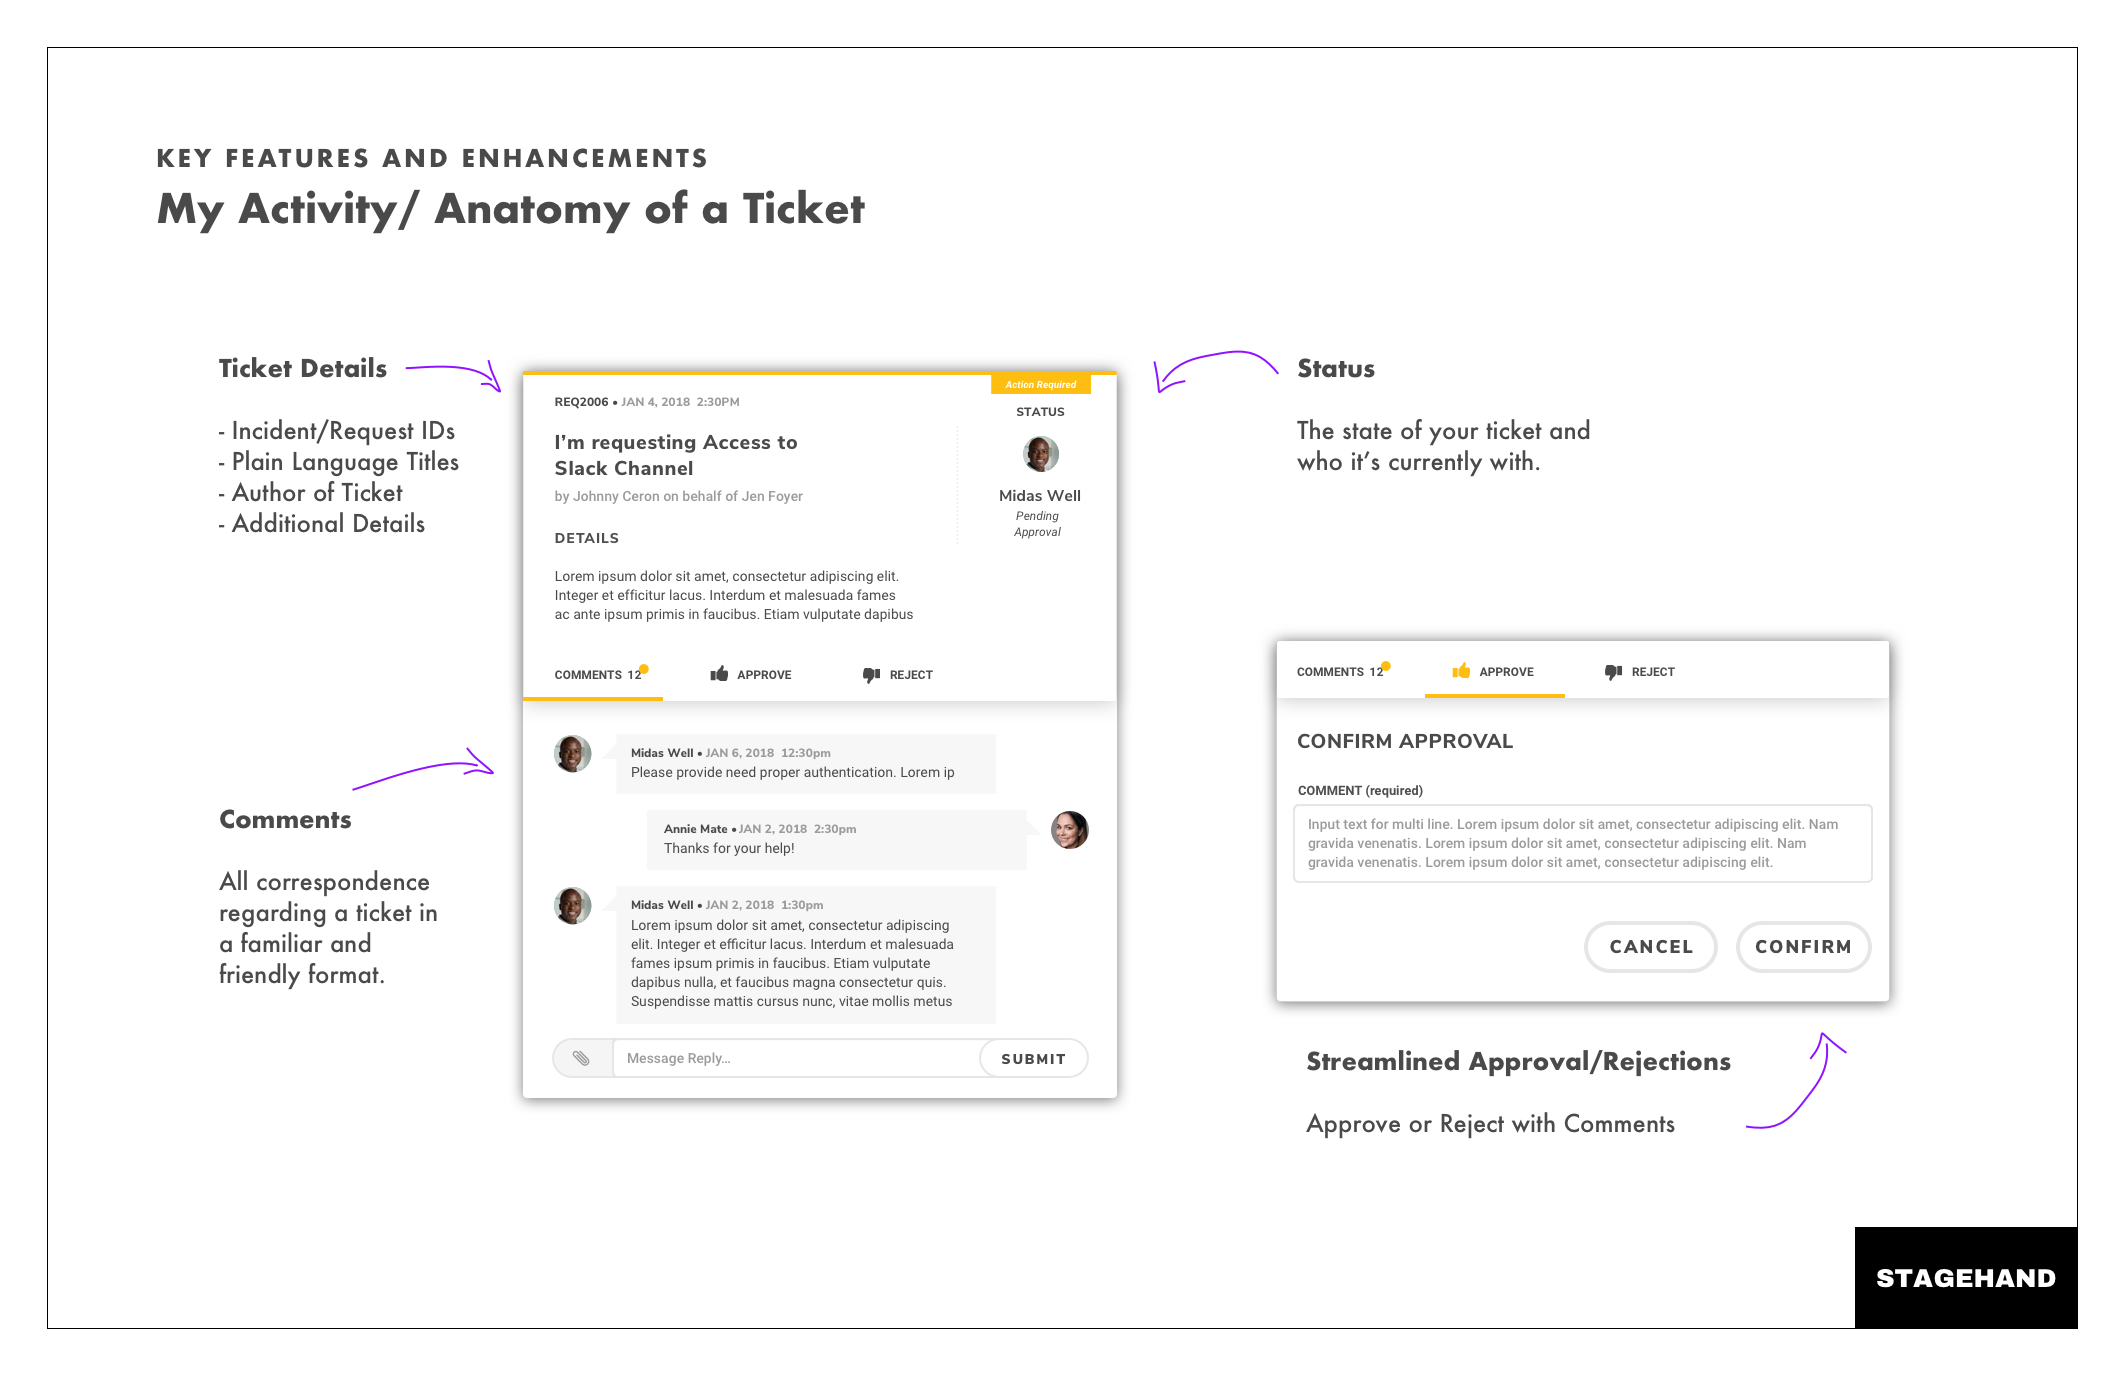The height and width of the screenshot is (1375, 2125).
Task: Click Annie Mate's avatar in comments
Action: click(1069, 830)
